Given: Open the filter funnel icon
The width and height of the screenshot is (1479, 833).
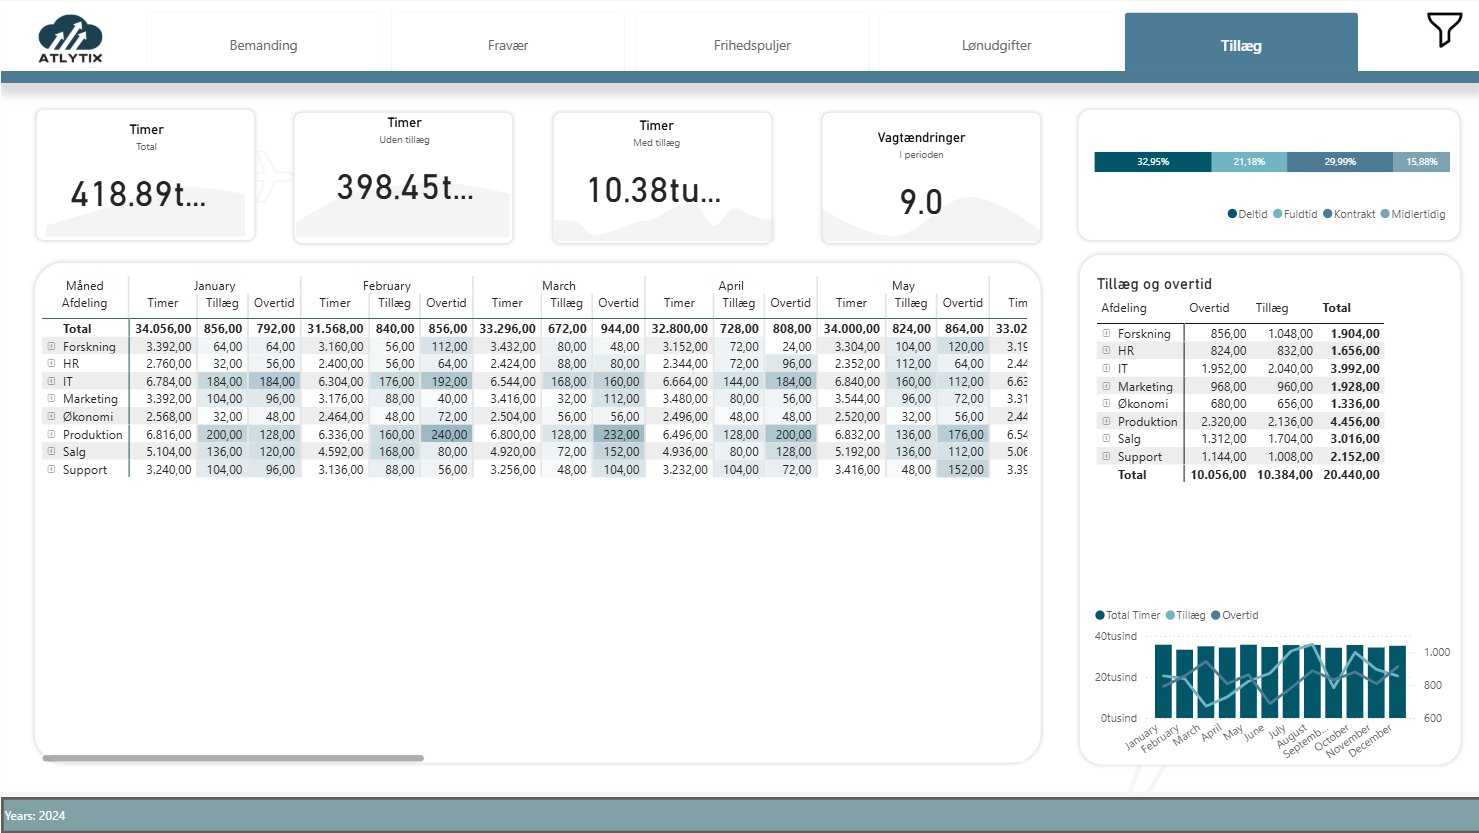Looking at the screenshot, I should (1443, 30).
